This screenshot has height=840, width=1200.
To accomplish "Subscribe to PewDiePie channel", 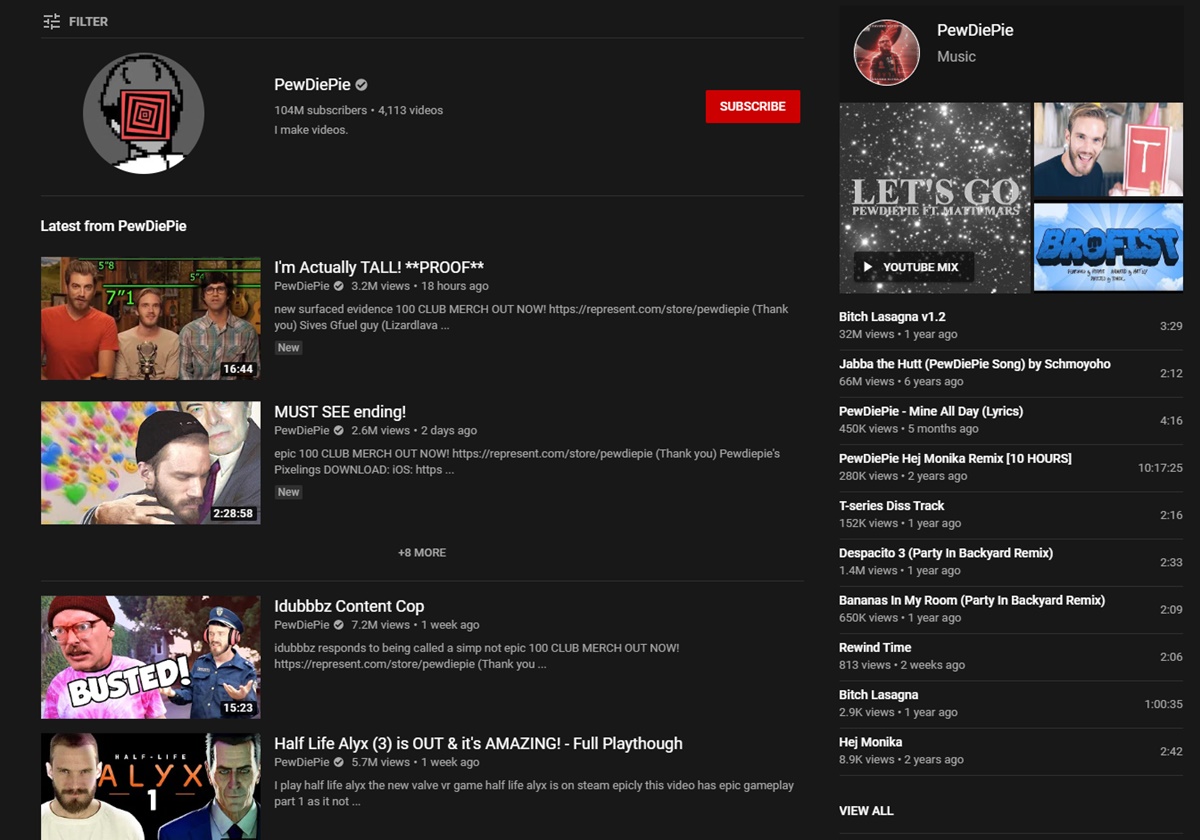I will [x=753, y=106].
